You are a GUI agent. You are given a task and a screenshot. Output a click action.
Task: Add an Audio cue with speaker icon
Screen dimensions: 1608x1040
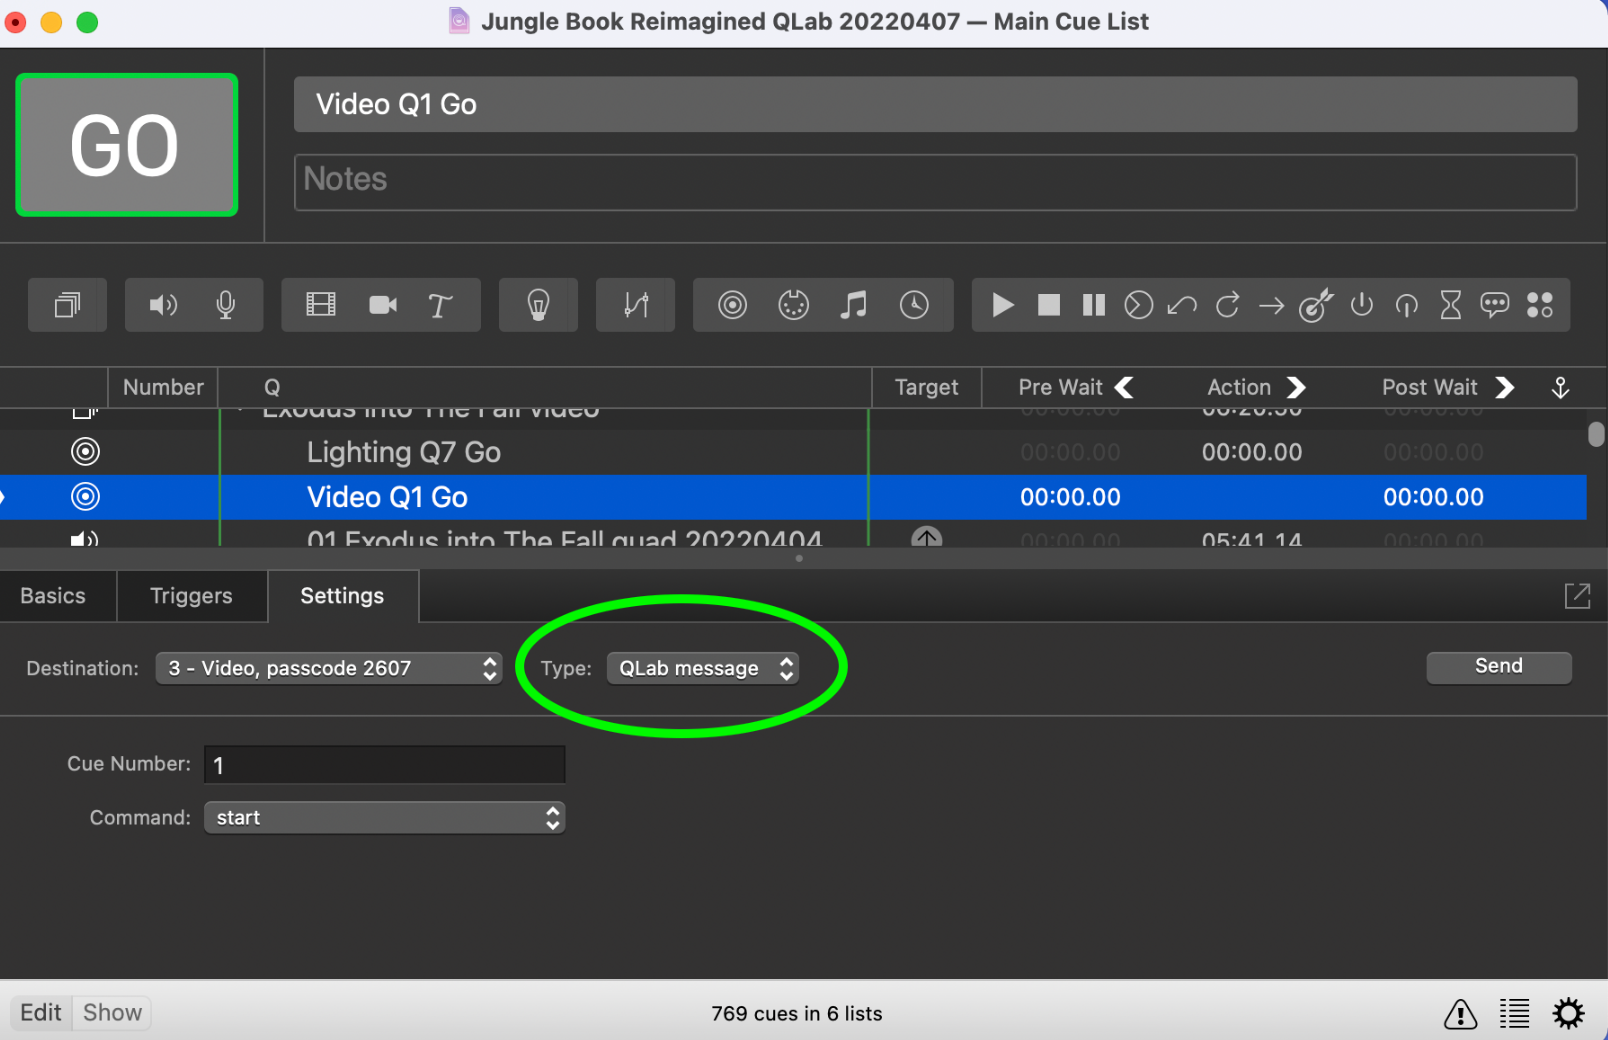(x=163, y=305)
